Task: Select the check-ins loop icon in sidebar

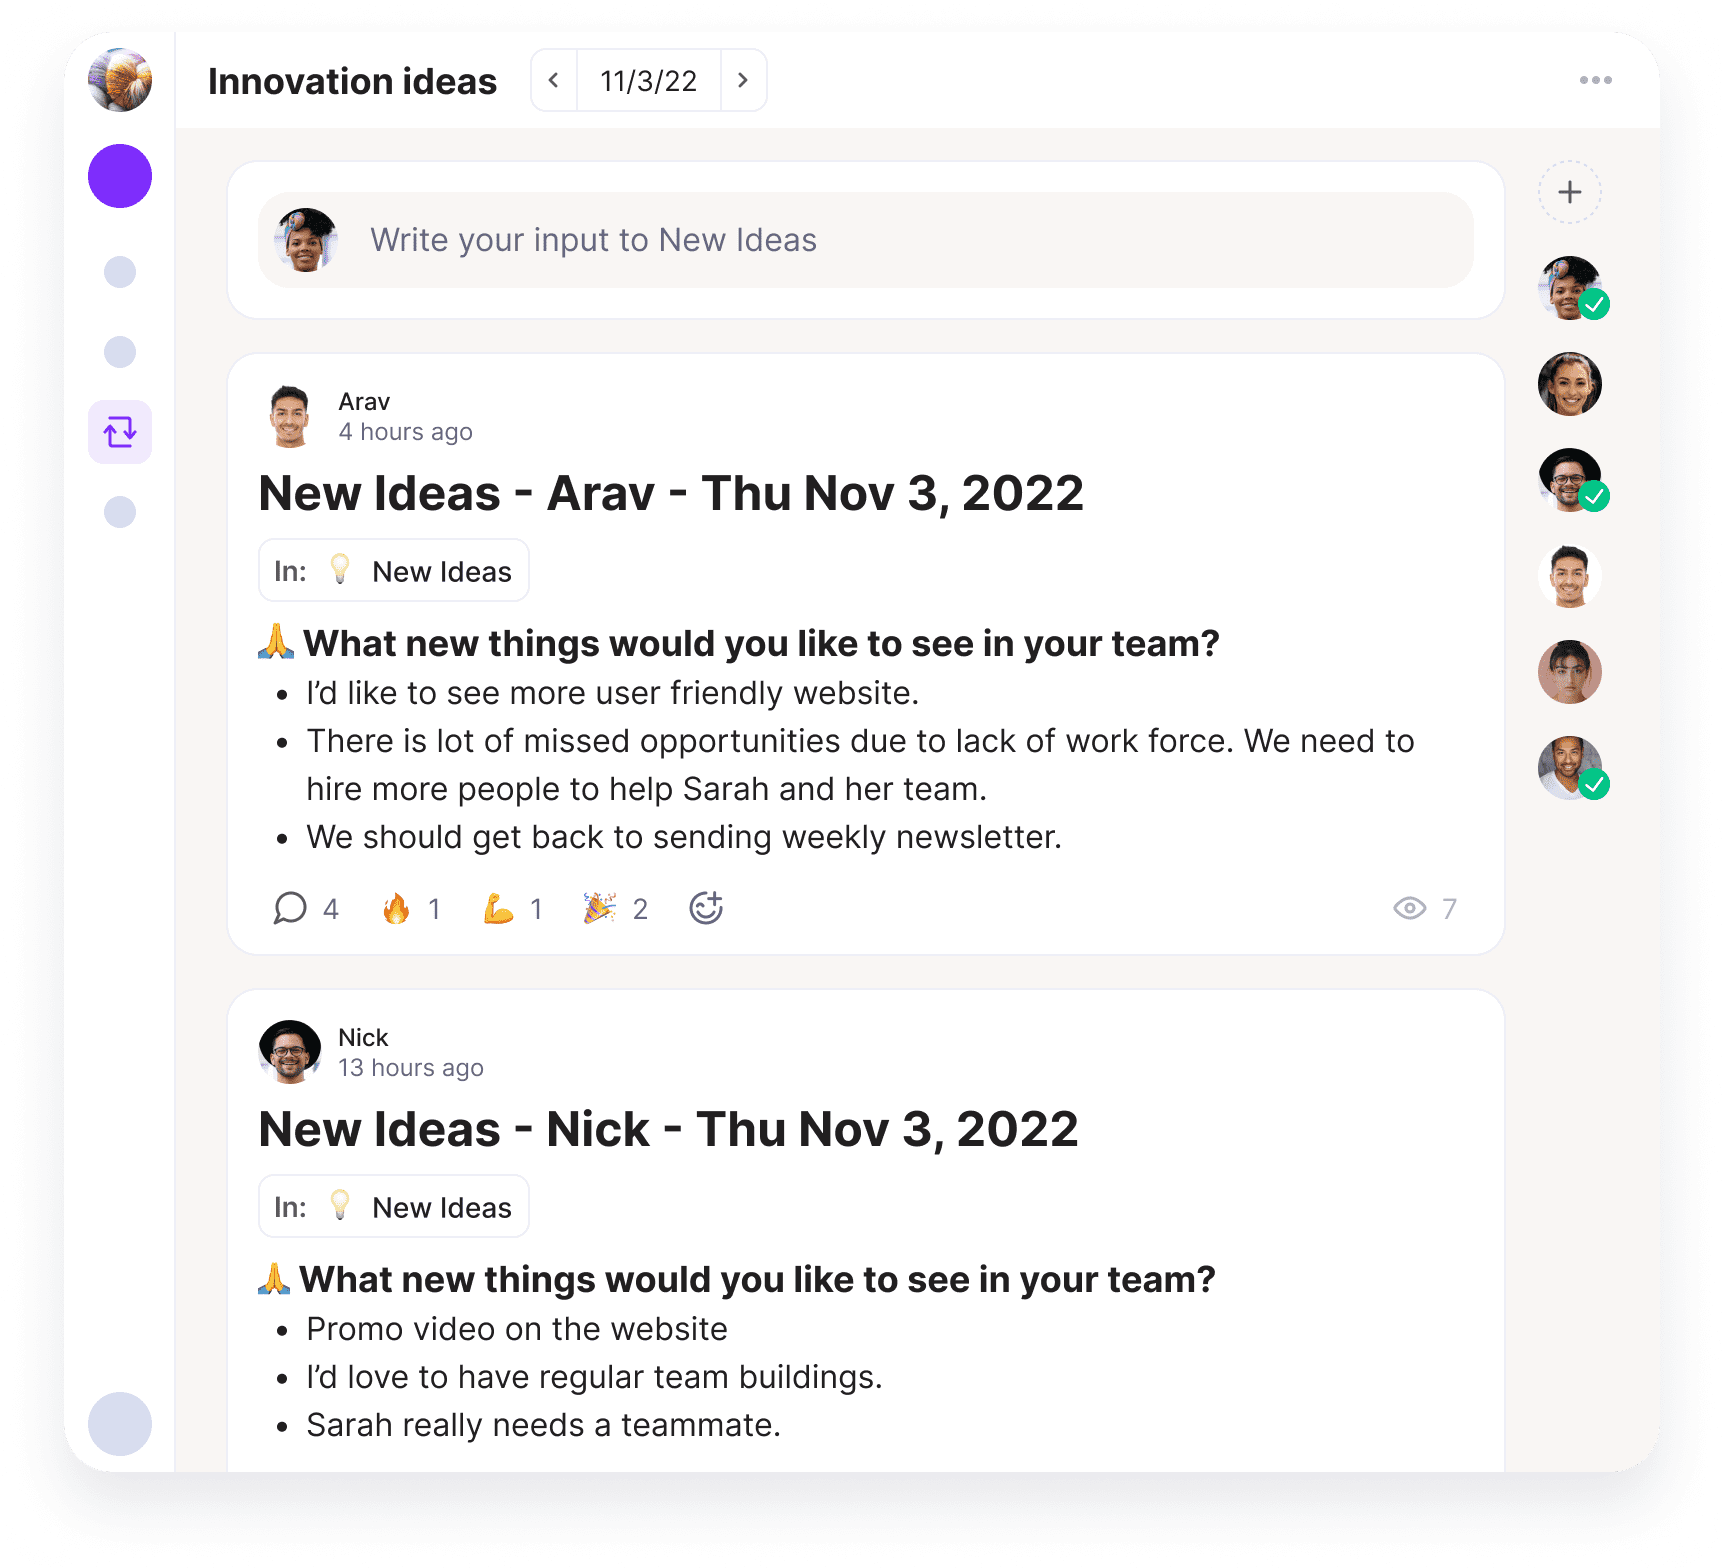Action: 120,432
